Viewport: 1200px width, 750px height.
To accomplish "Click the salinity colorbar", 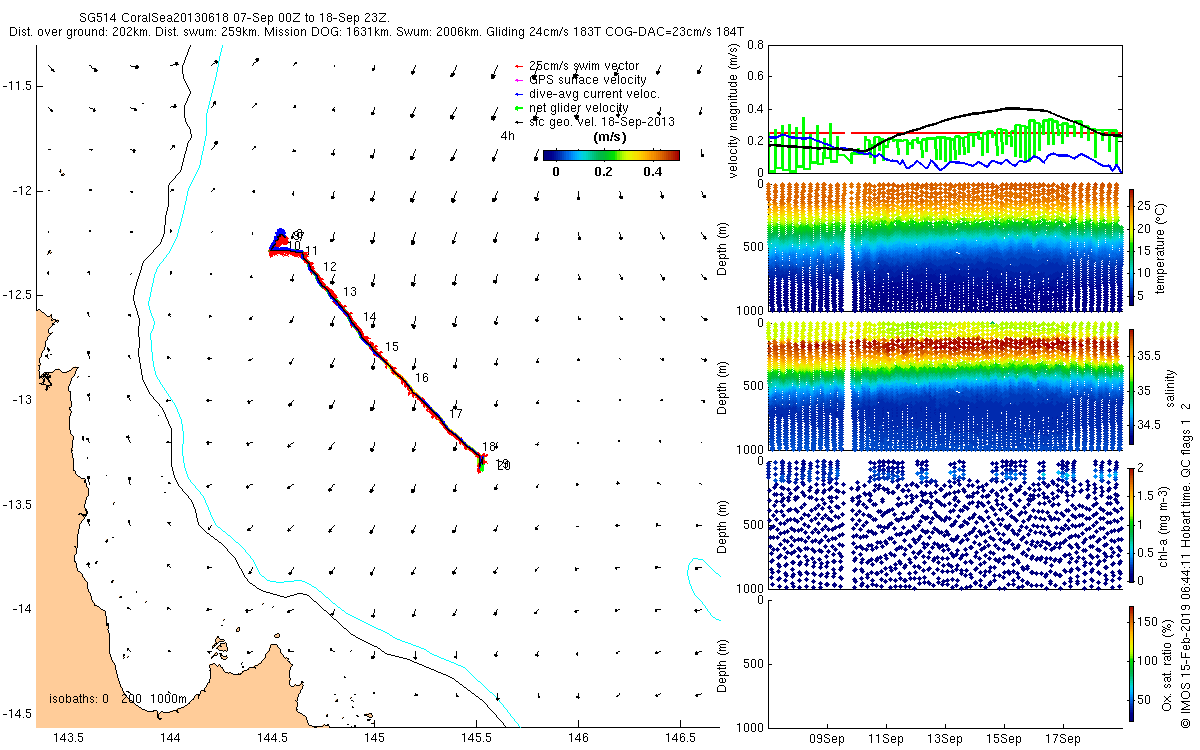I will [x=1133, y=387].
